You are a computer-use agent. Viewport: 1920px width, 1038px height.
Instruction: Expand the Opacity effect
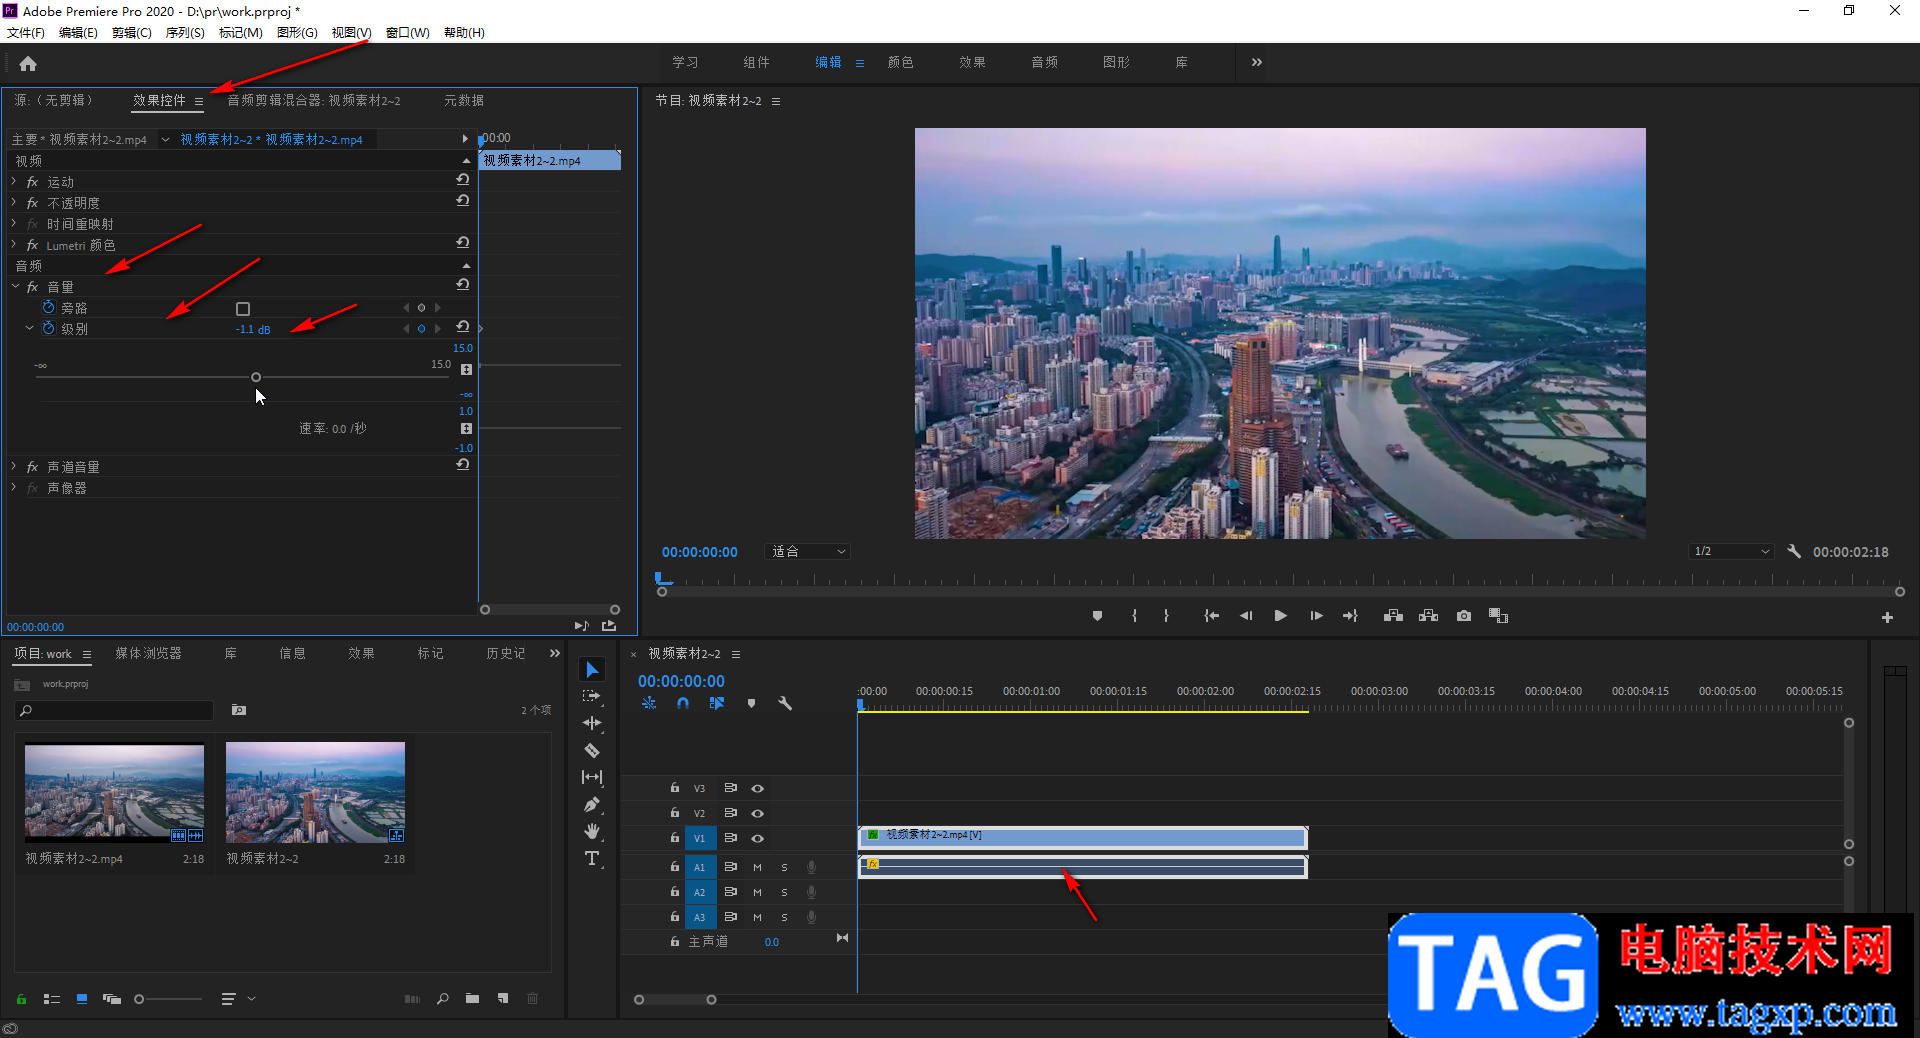[14, 202]
